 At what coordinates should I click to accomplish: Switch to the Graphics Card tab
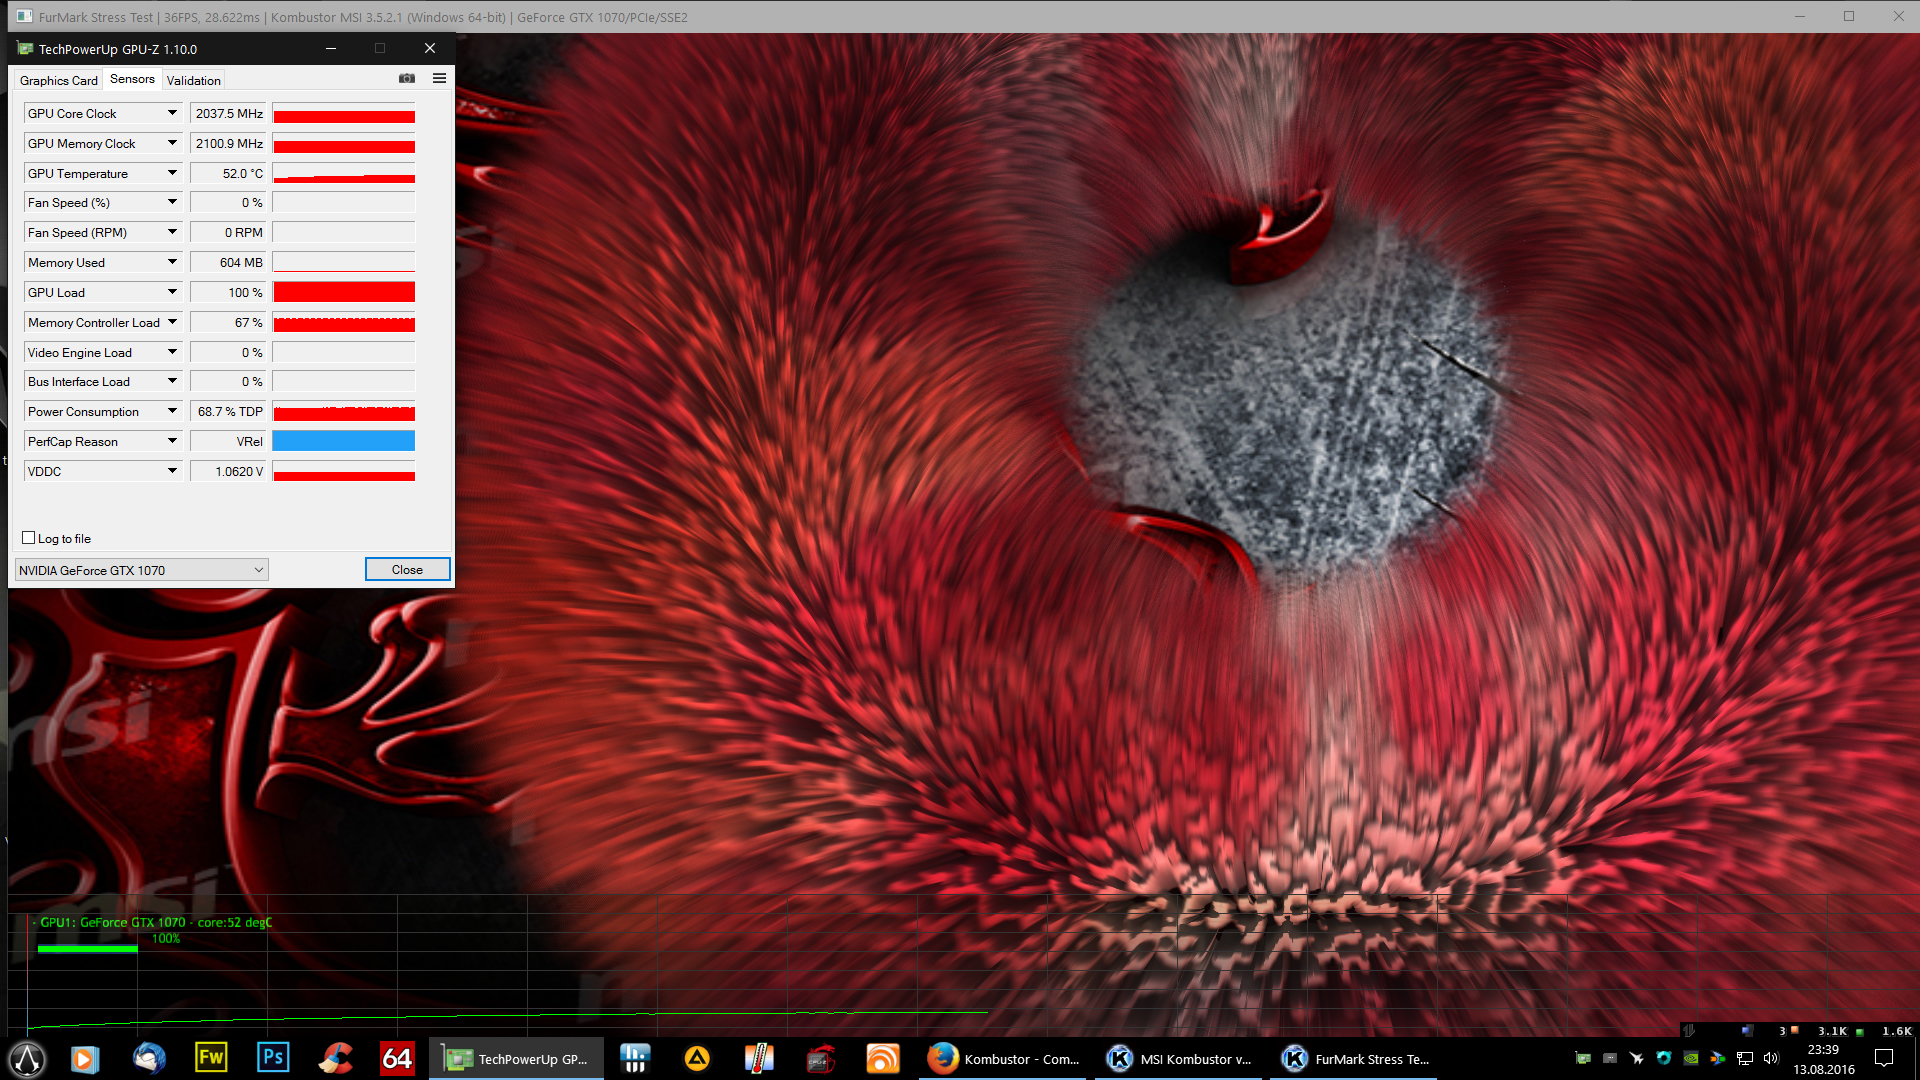click(58, 80)
